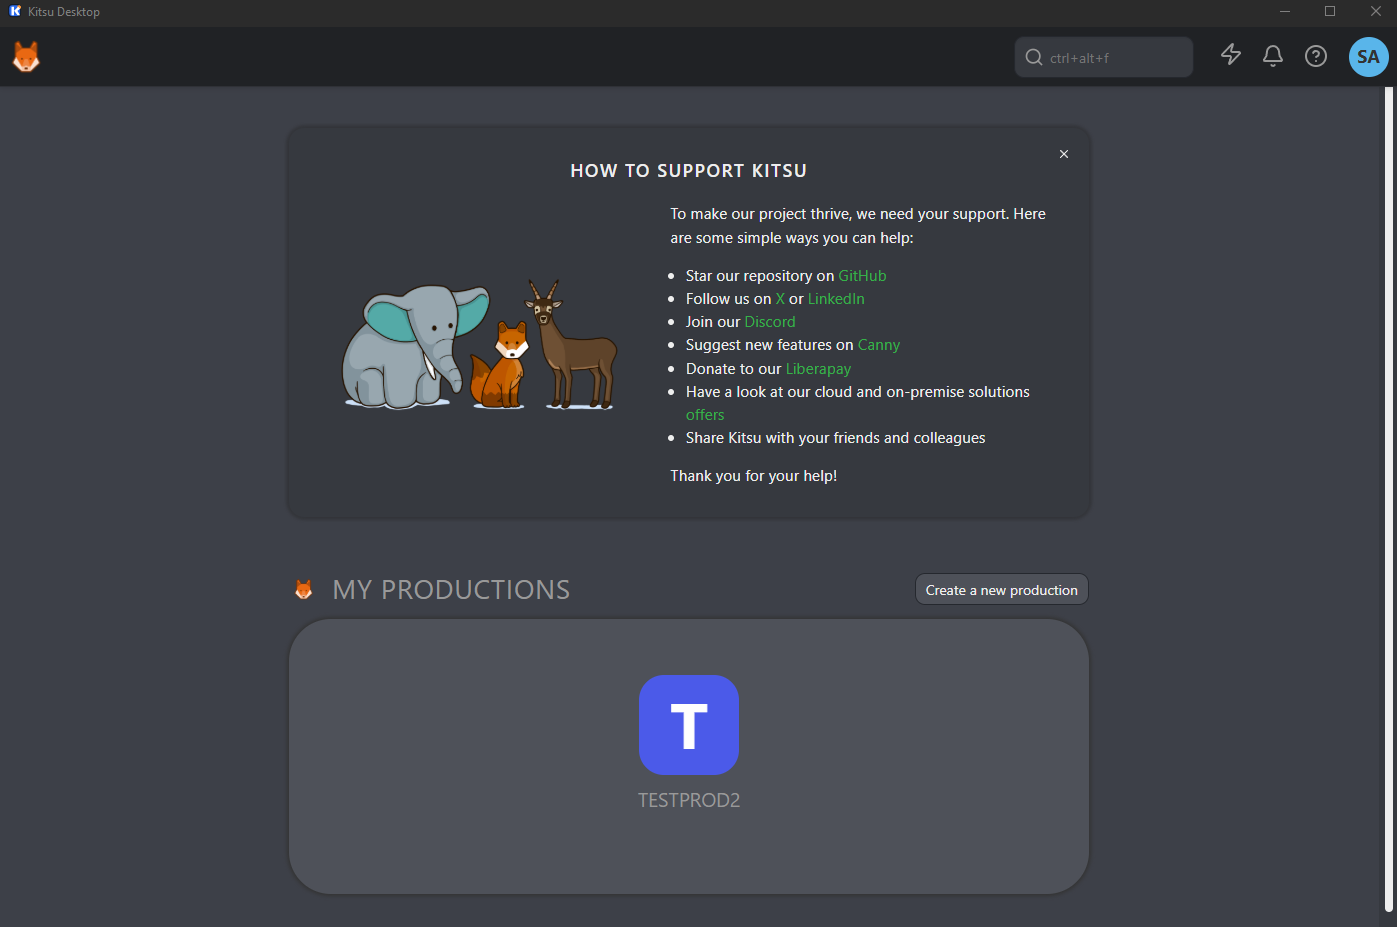Minimize the Kitsu Desktop window
Screen dimensions: 1397x927
1285,12
